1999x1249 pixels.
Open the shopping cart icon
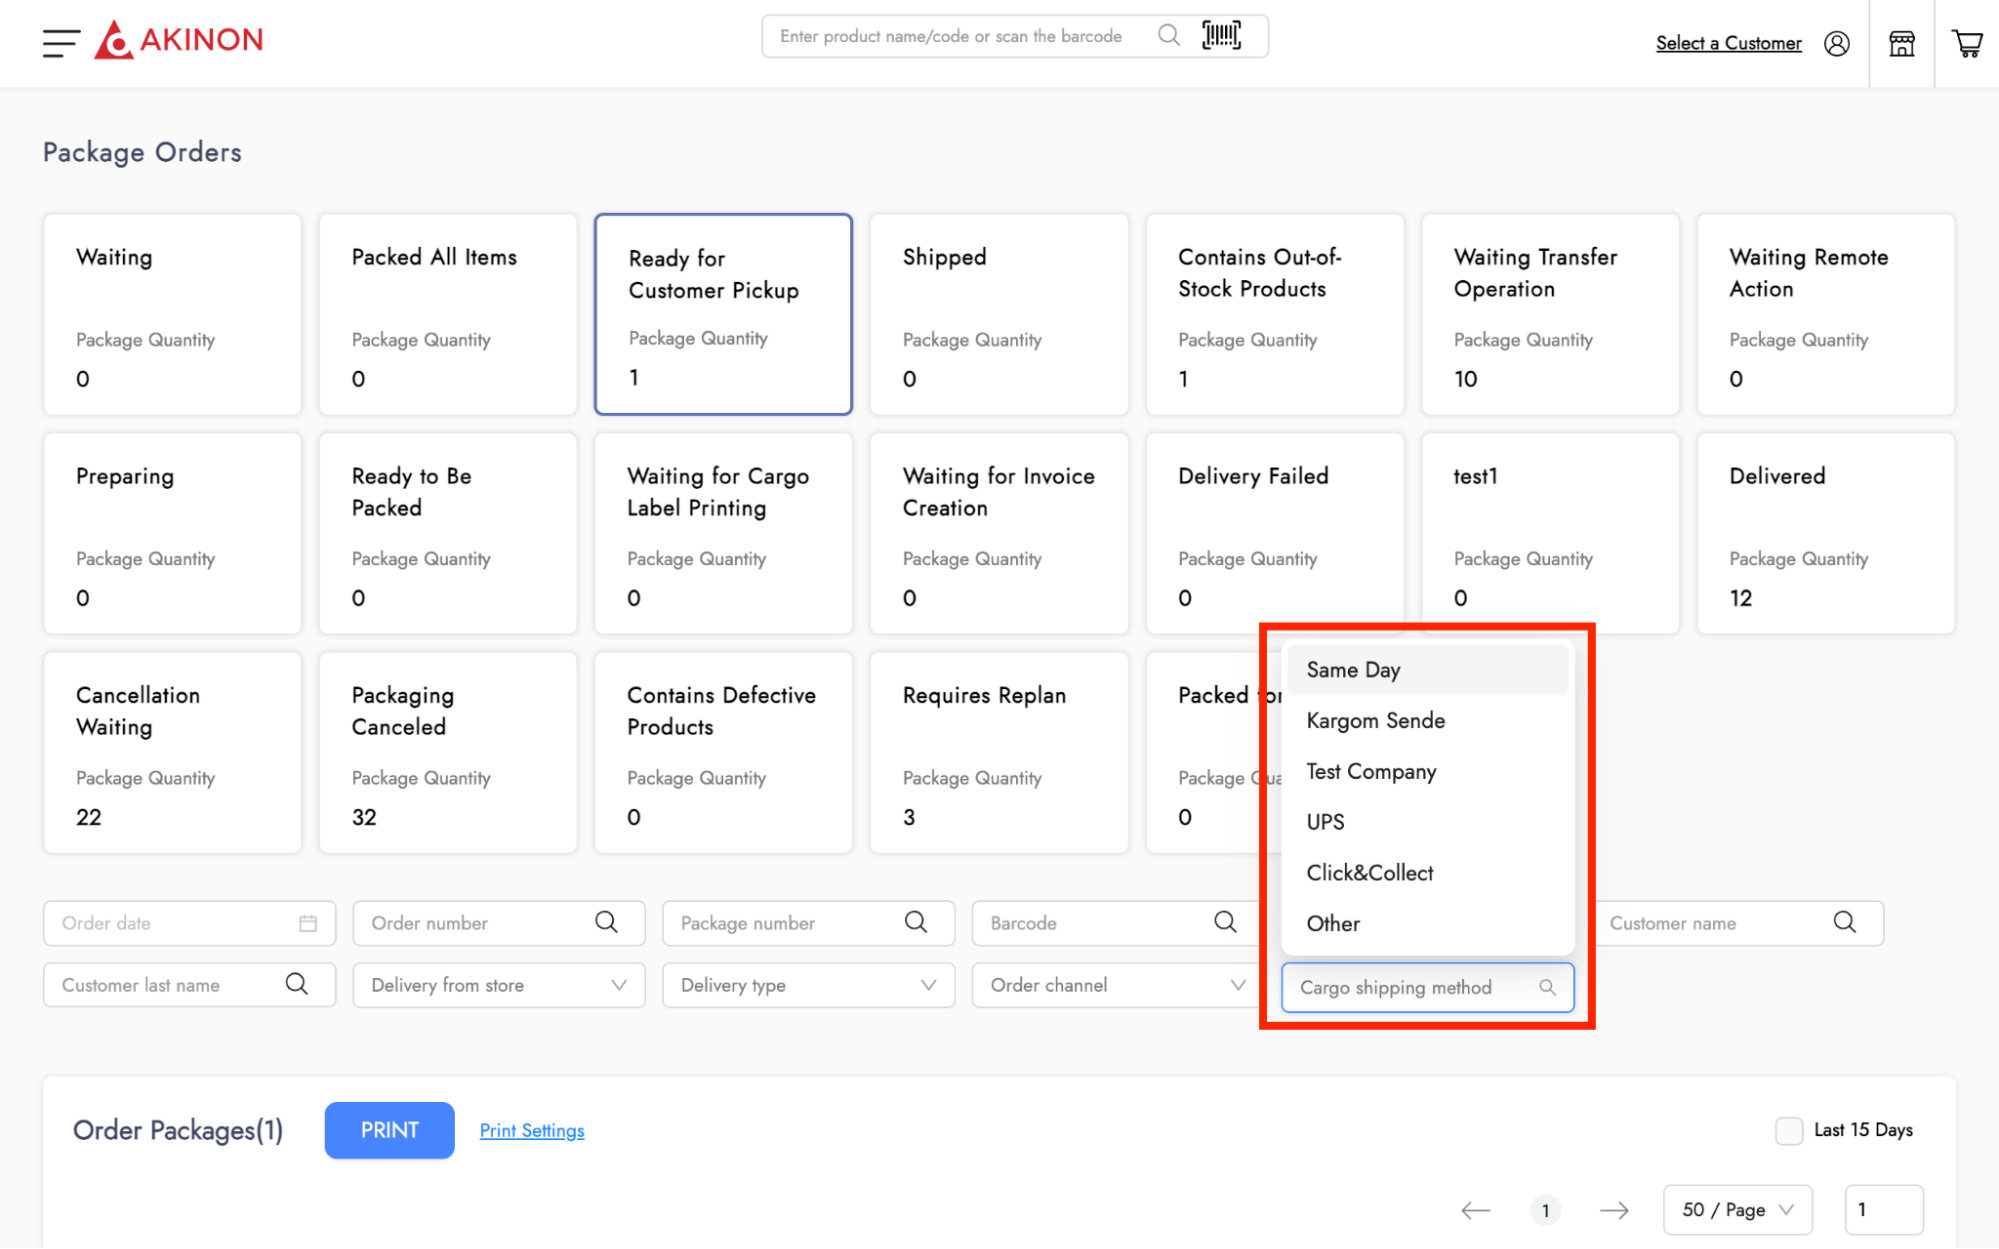coord(1967,43)
